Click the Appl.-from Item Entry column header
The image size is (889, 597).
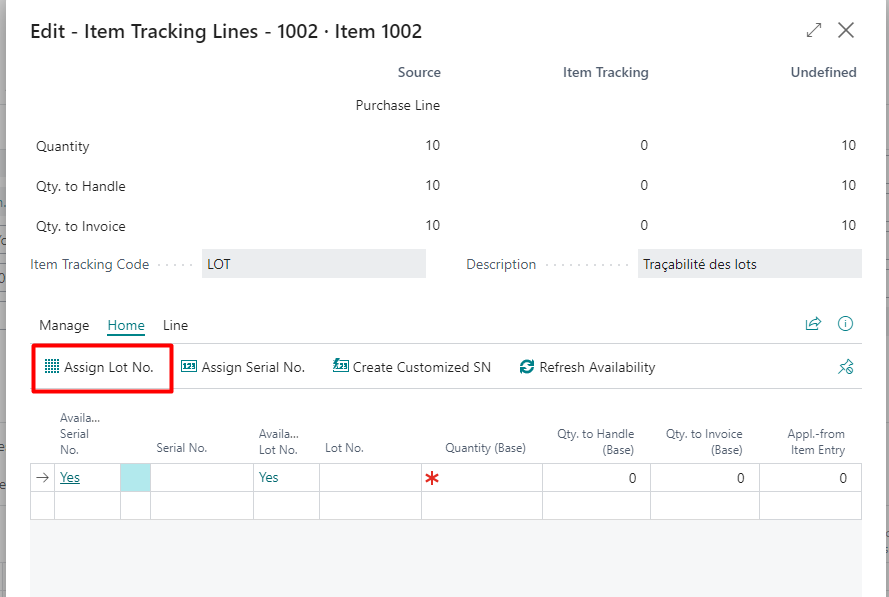click(815, 441)
